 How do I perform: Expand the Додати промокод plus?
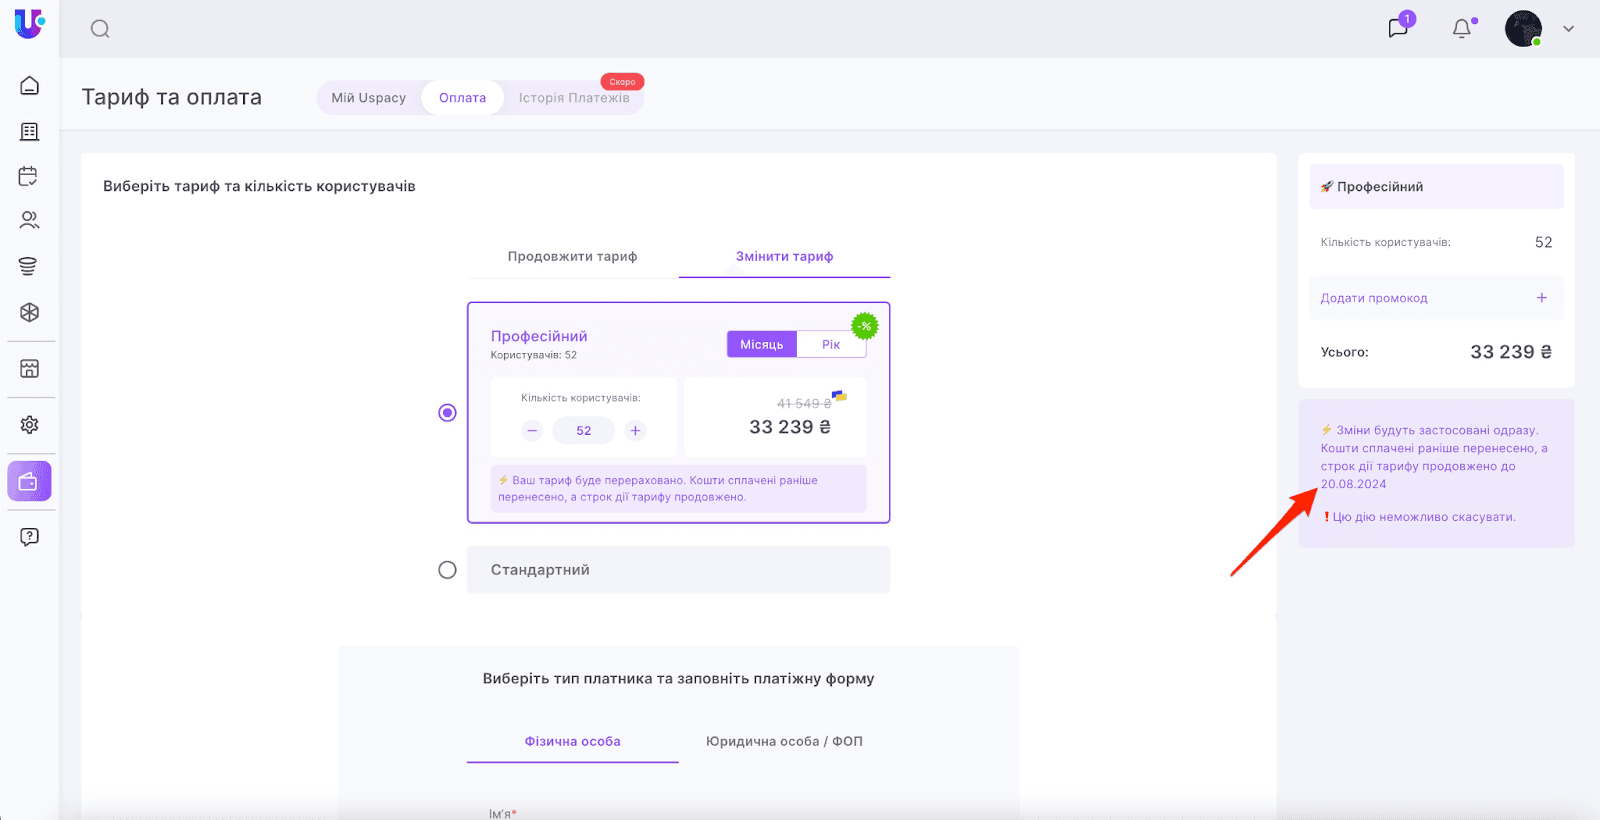click(1541, 298)
